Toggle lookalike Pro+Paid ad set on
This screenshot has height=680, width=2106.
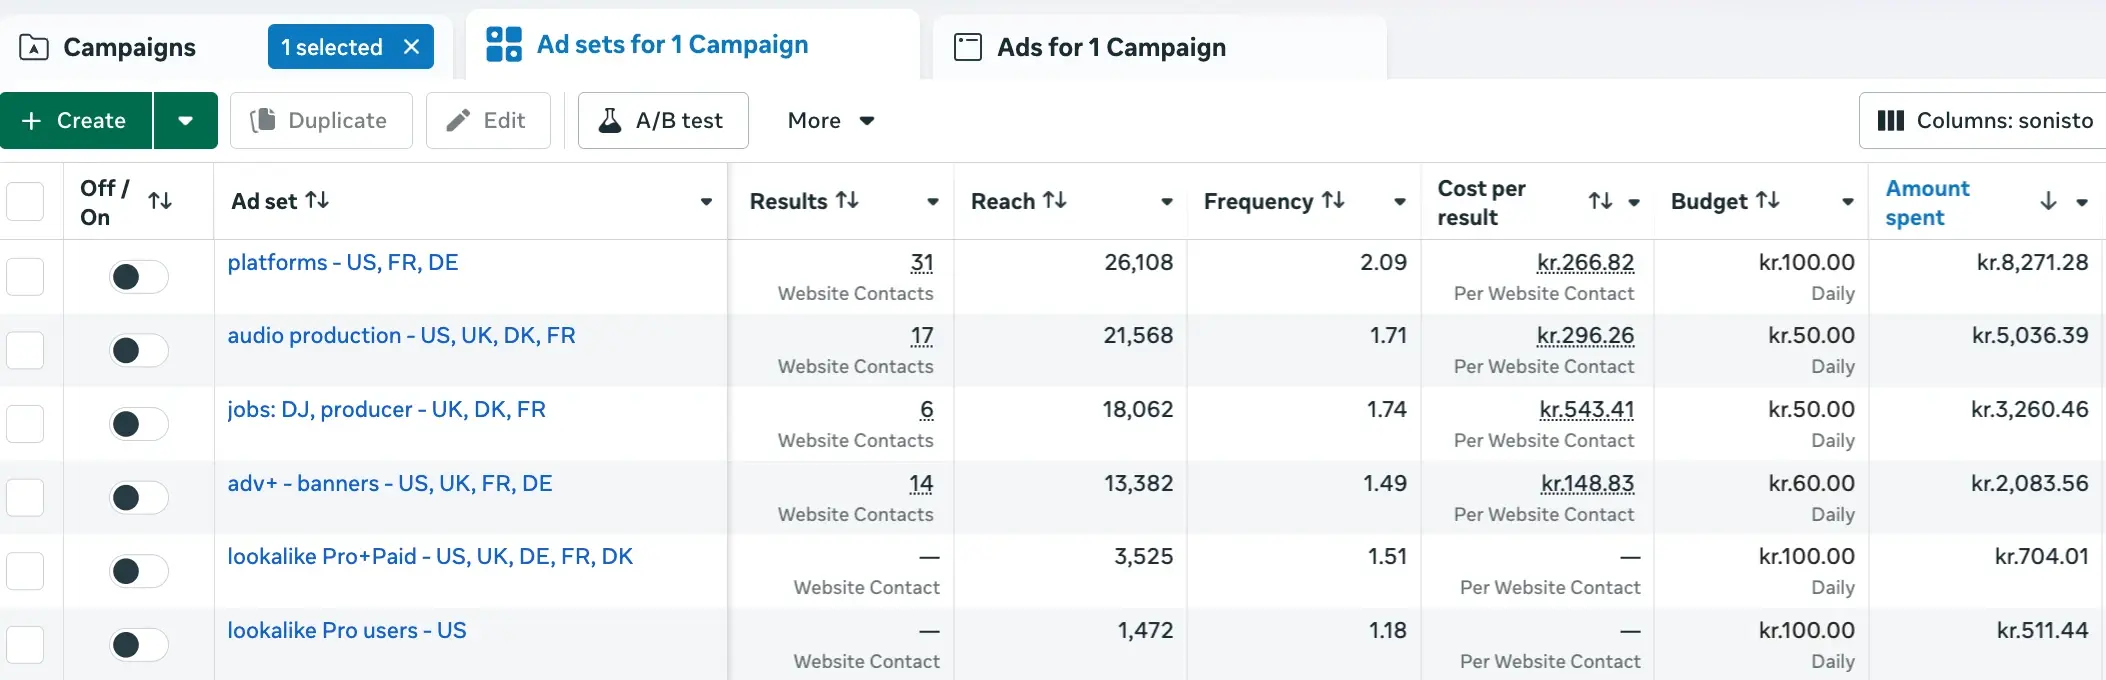pyautogui.click(x=138, y=571)
